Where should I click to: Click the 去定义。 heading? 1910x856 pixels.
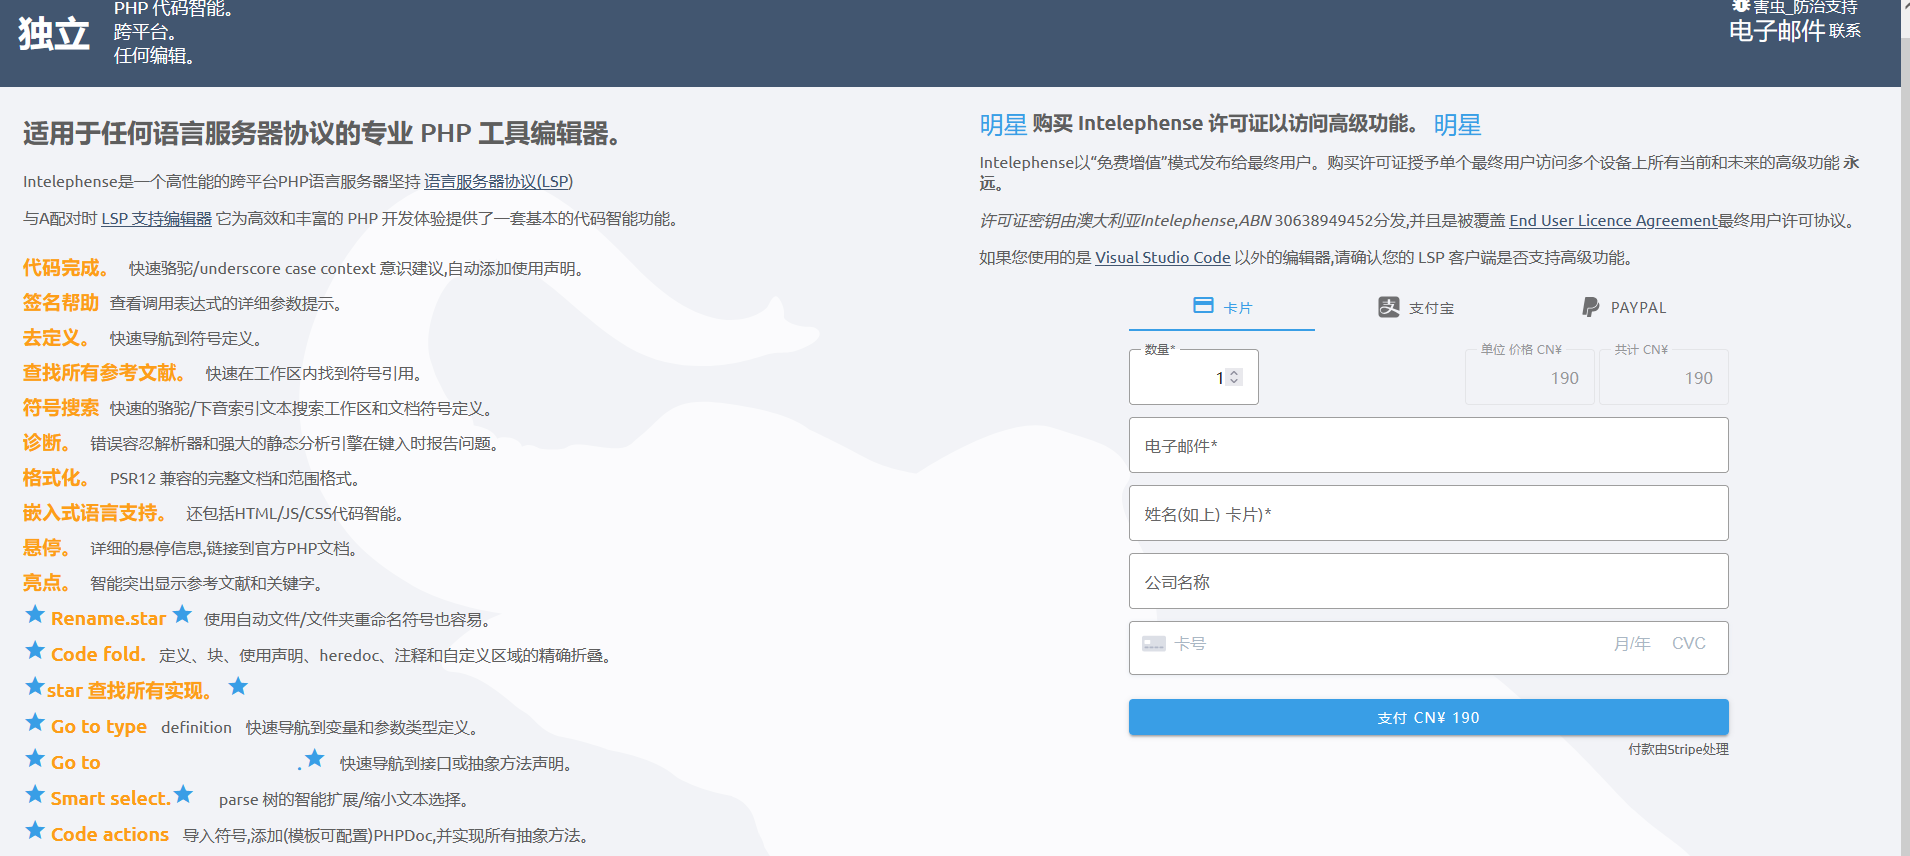(56, 338)
